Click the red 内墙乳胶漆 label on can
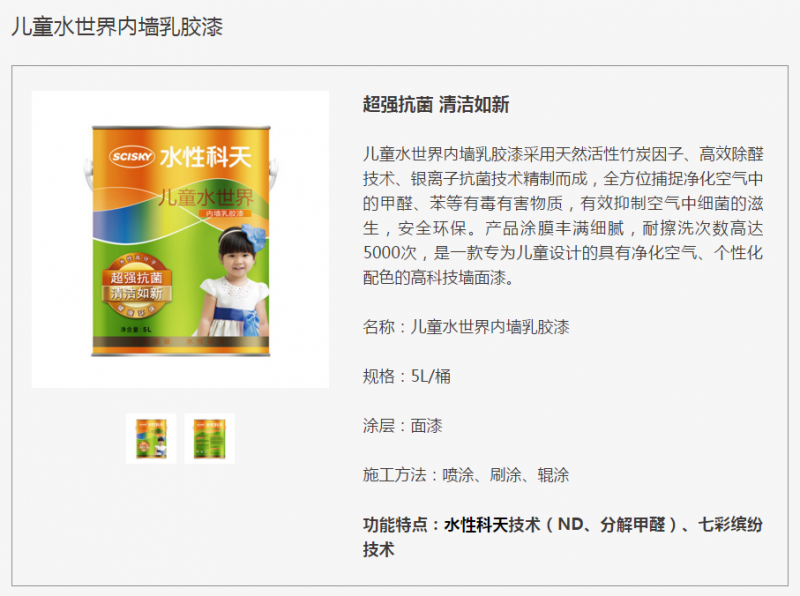This screenshot has width=800, height=596. 224,213
